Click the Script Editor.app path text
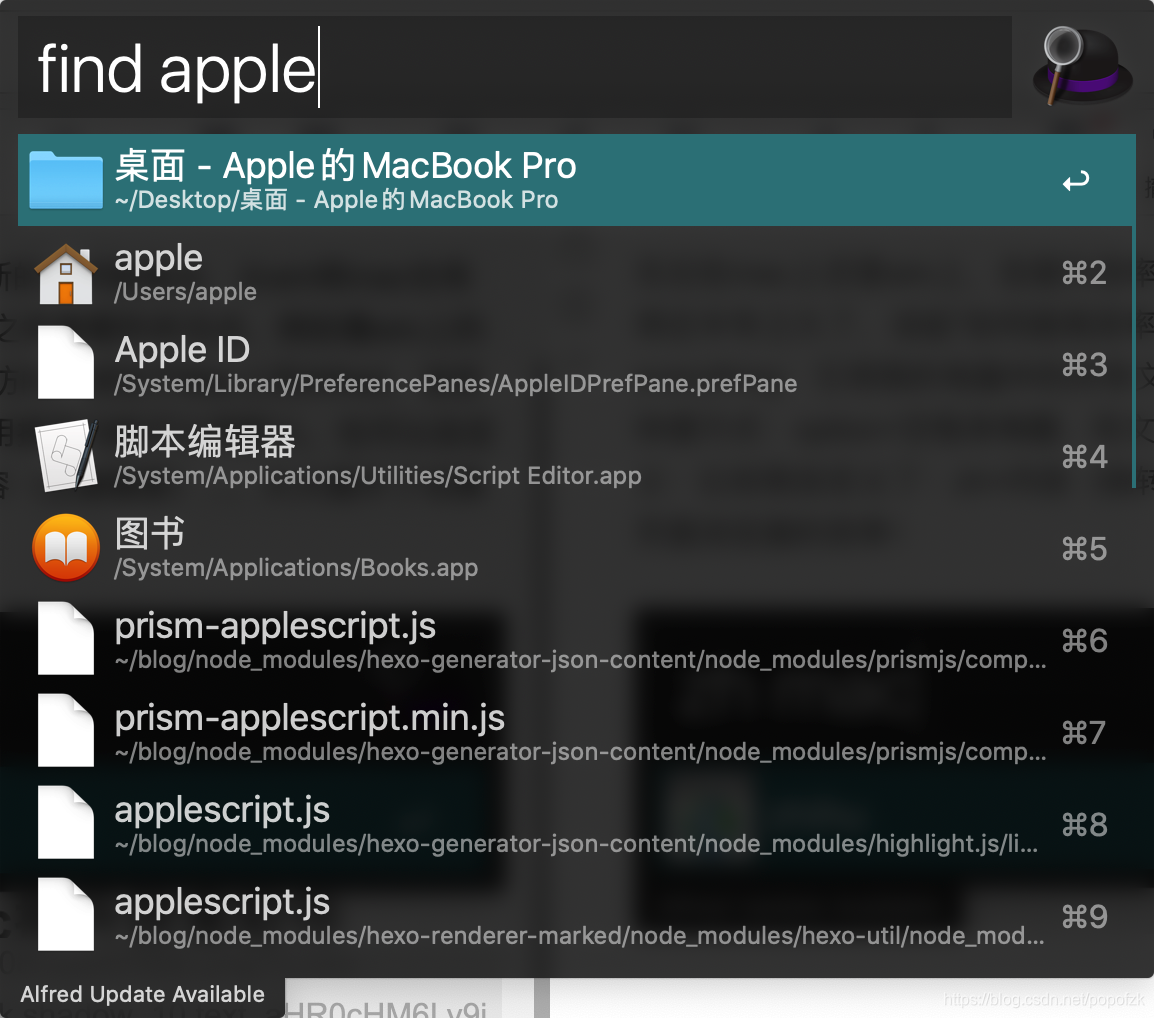Viewport: 1154px width, 1018px height. tap(378, 476)
